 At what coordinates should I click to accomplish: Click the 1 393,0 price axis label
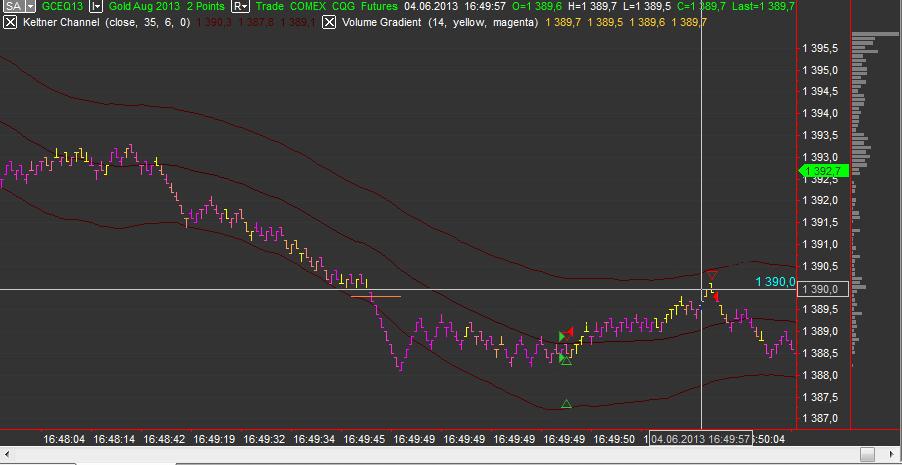pos(820,157)
